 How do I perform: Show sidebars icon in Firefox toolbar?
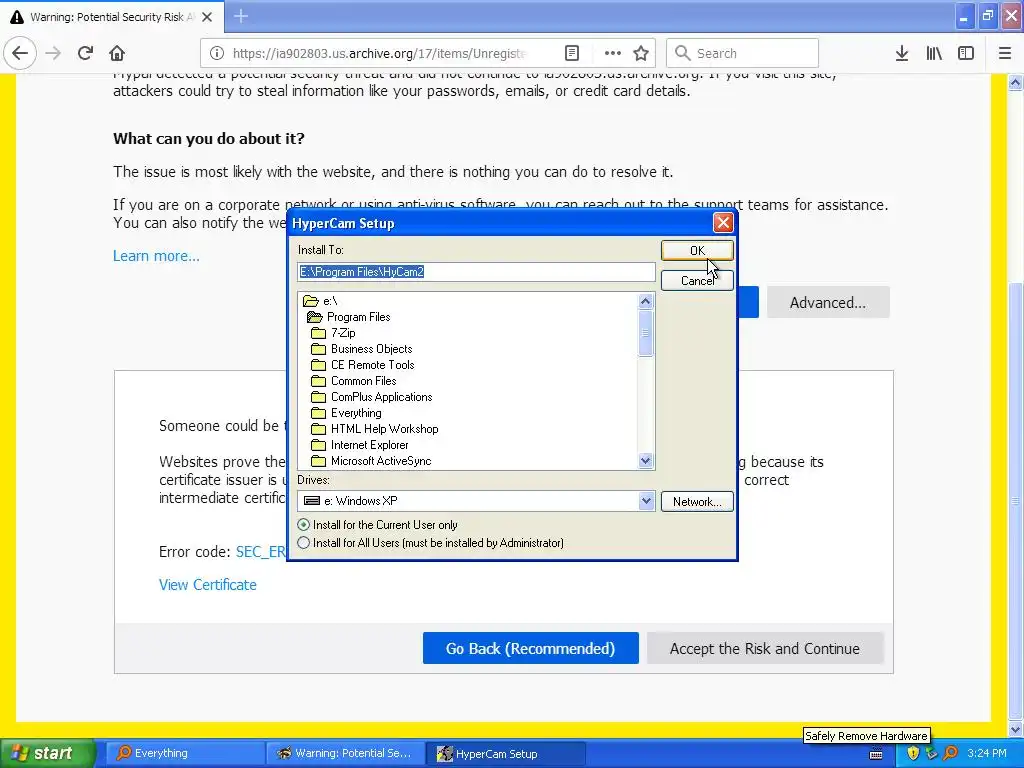(966, 53)
